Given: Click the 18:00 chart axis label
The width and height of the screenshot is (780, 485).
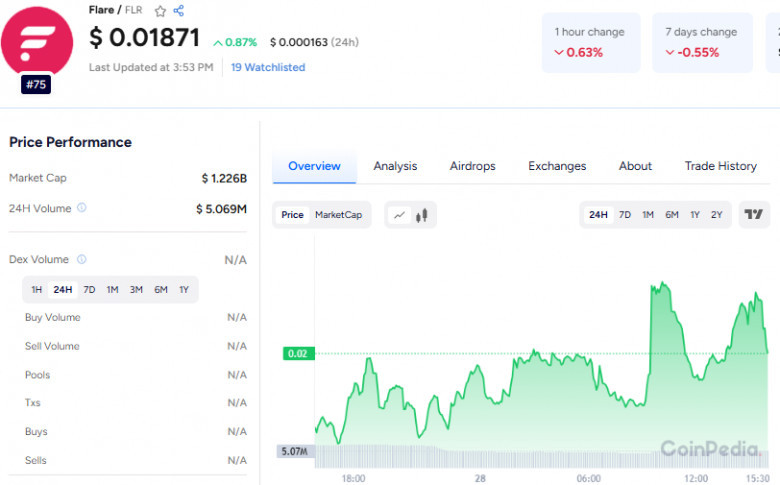Looking at the screenshot, I should (x=353, y=479).
